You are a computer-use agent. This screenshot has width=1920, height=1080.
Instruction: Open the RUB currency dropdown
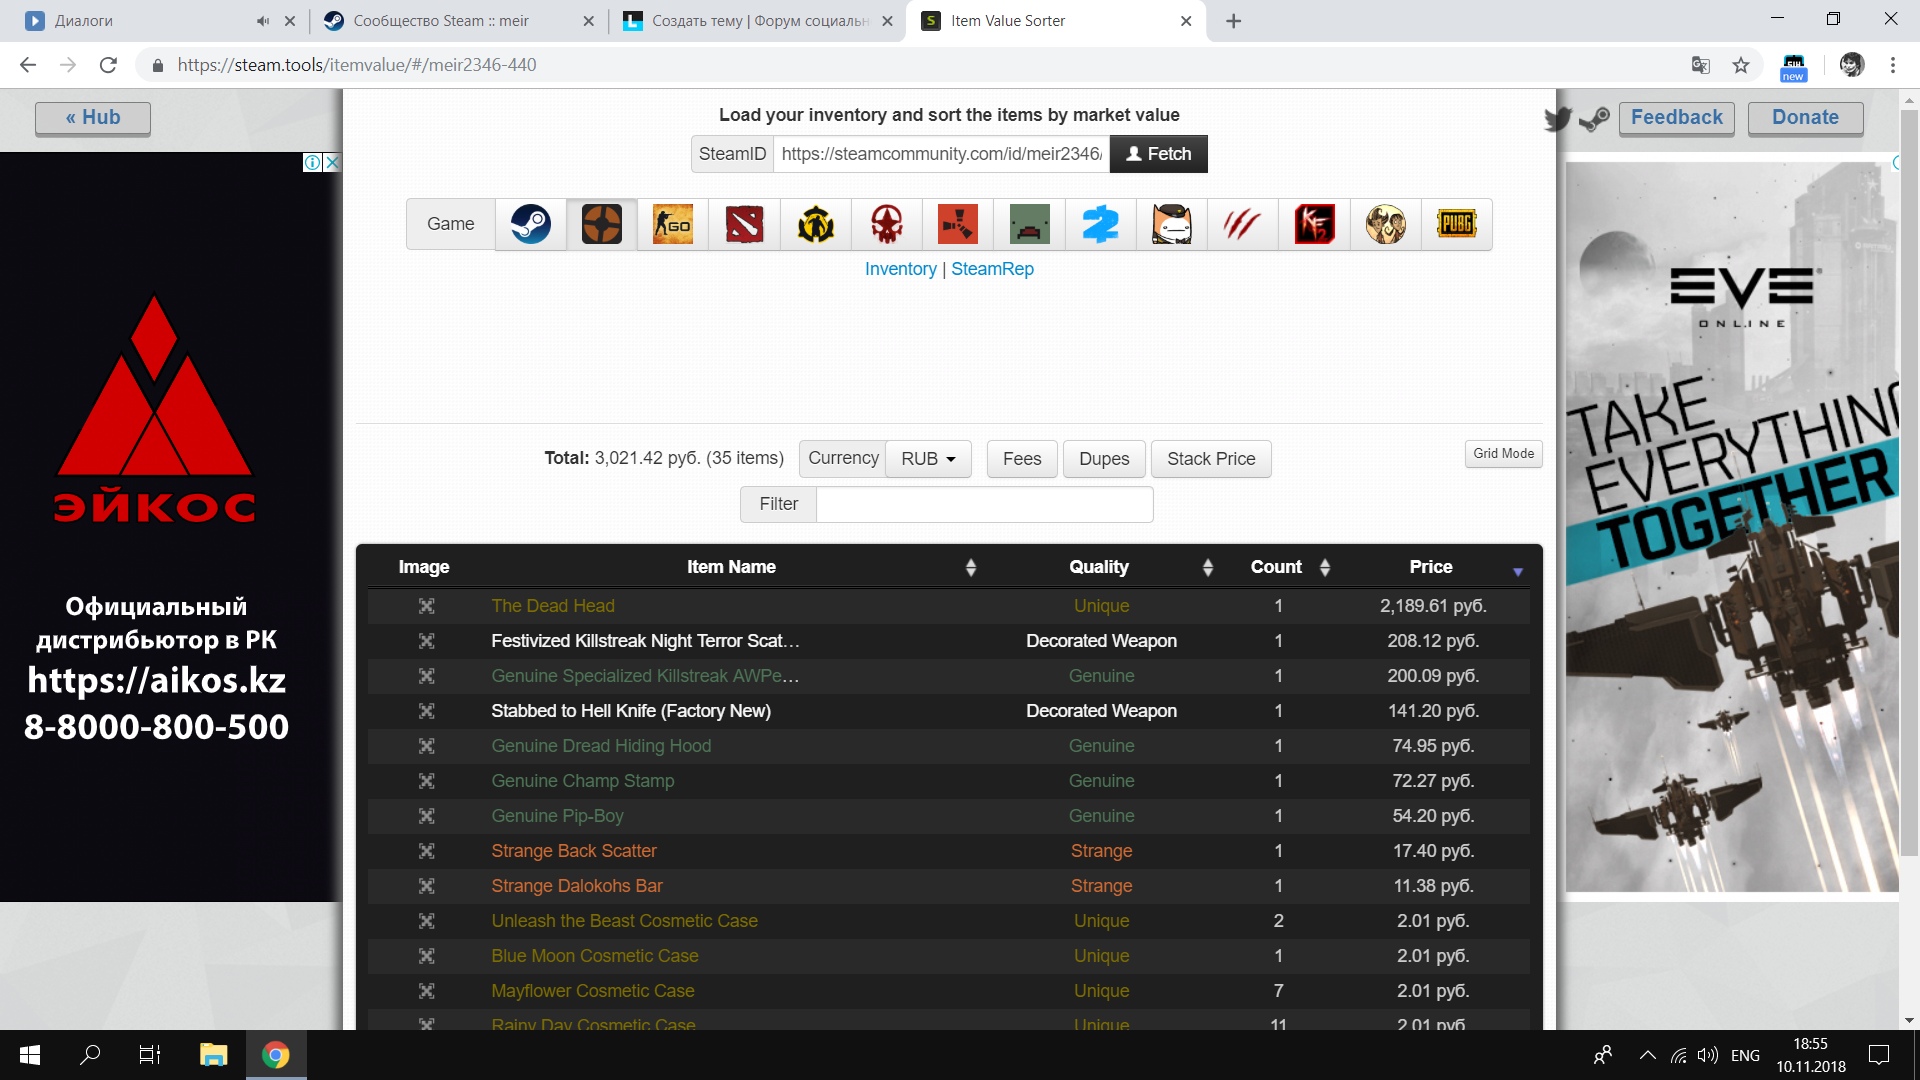click(927, 459)
